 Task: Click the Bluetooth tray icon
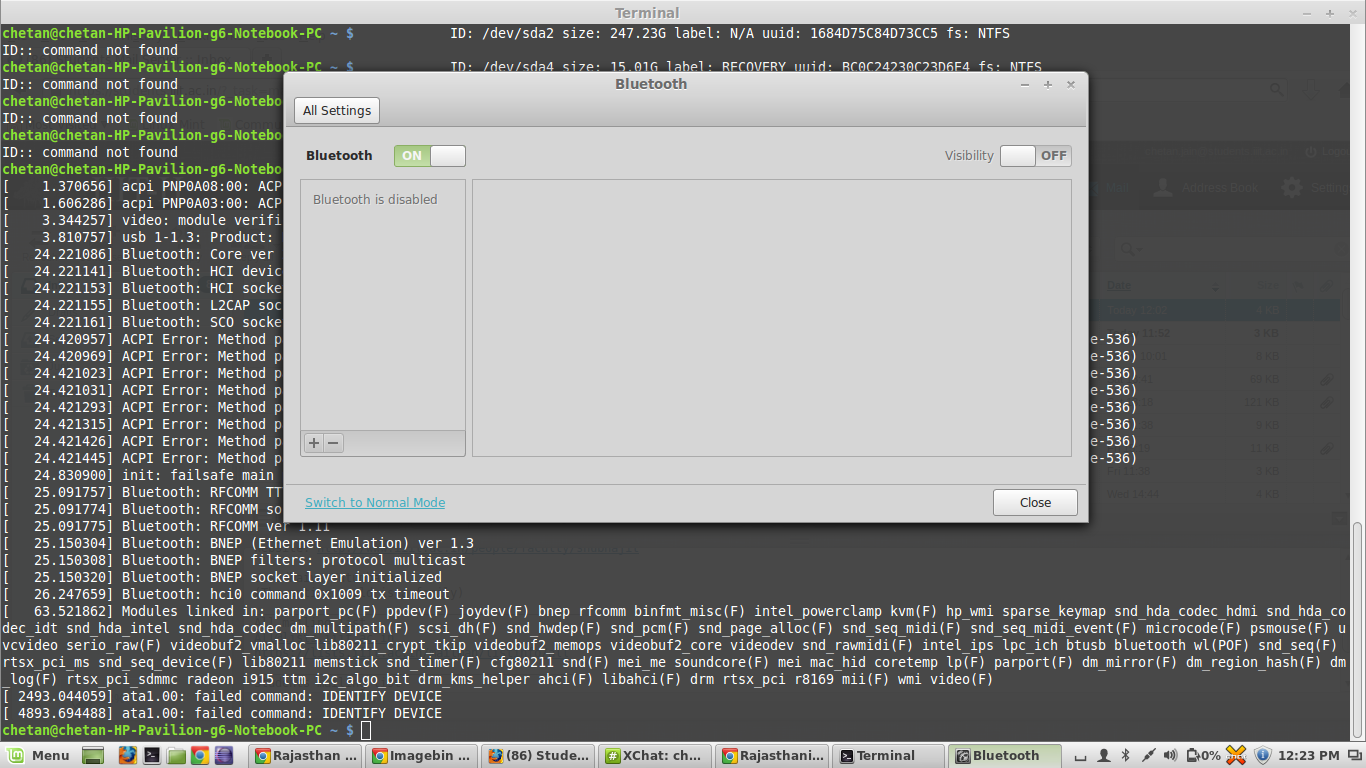pyautogui.click(x=1125, y=755)
